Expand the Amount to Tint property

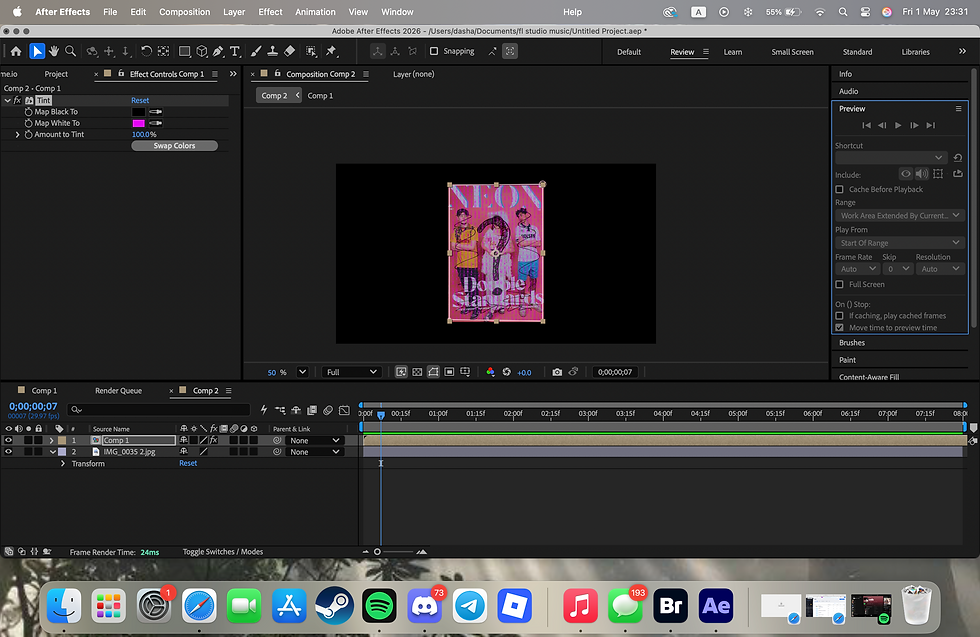click(18, 134)
